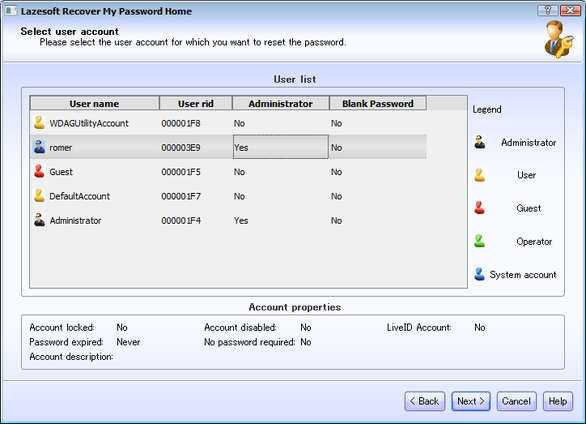Screen dimensions: 586x424
Task: Click the Administrator column header
Action: (x=281, y=103)
